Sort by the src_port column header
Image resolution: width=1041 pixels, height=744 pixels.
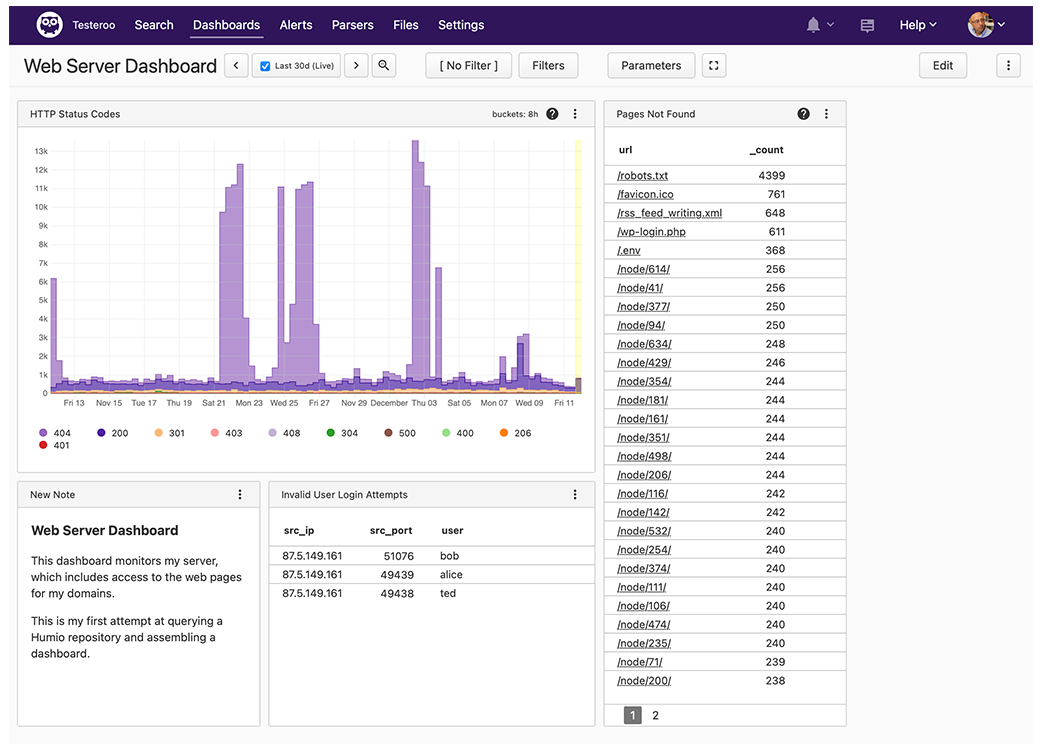pos(391,530)
